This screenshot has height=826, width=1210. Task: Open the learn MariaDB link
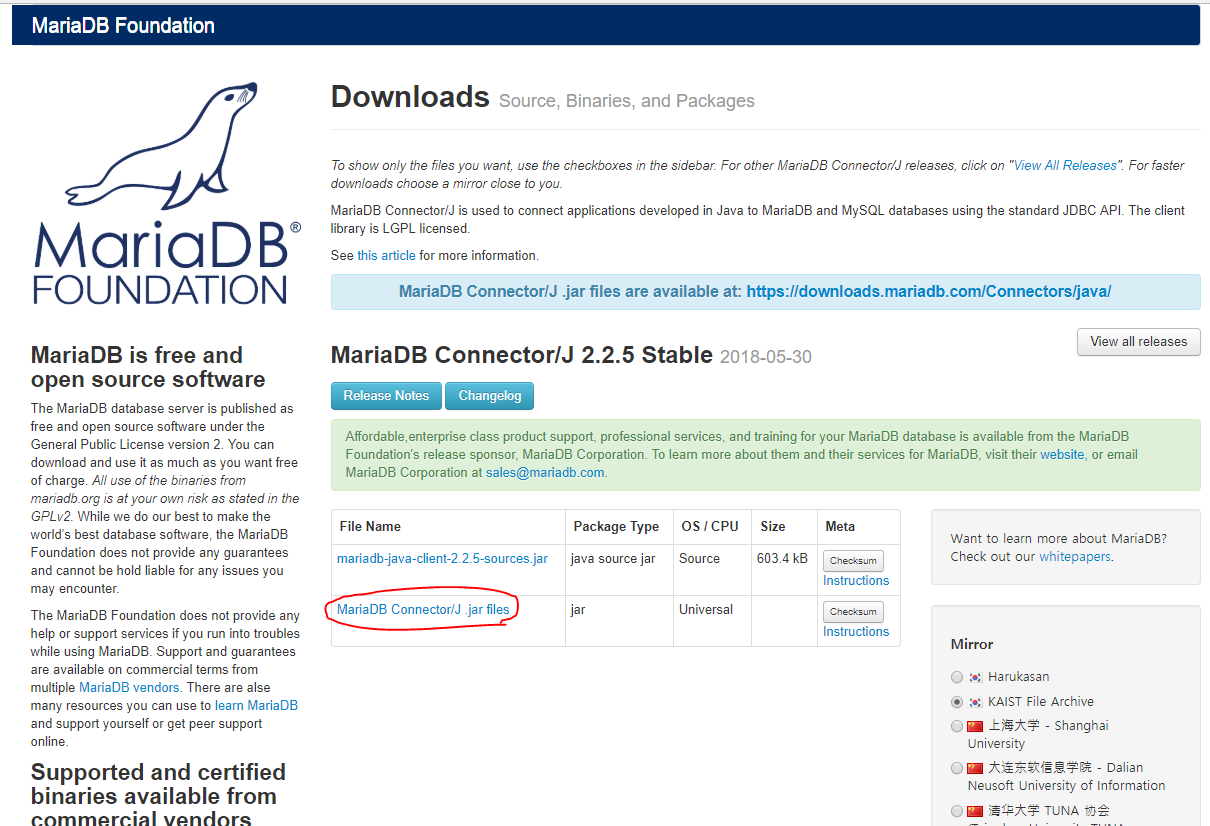click(256, 706)
